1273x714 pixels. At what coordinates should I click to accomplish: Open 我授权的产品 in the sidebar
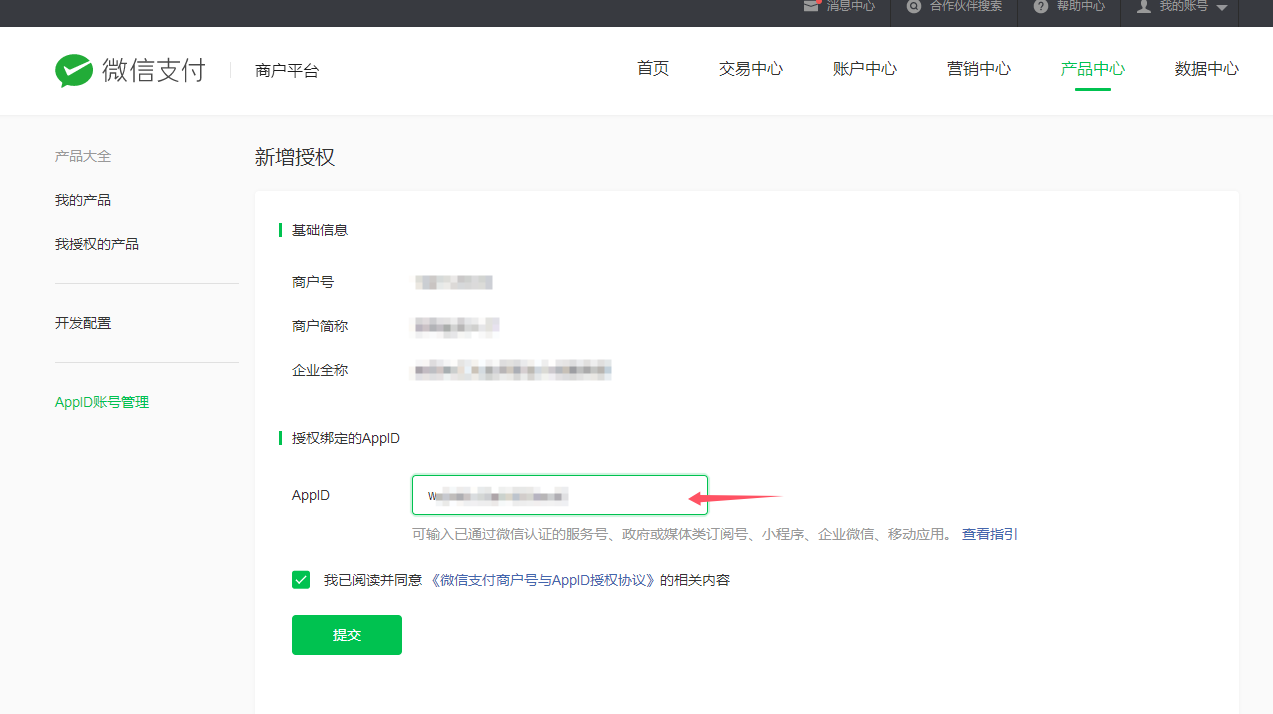(97, 244)
